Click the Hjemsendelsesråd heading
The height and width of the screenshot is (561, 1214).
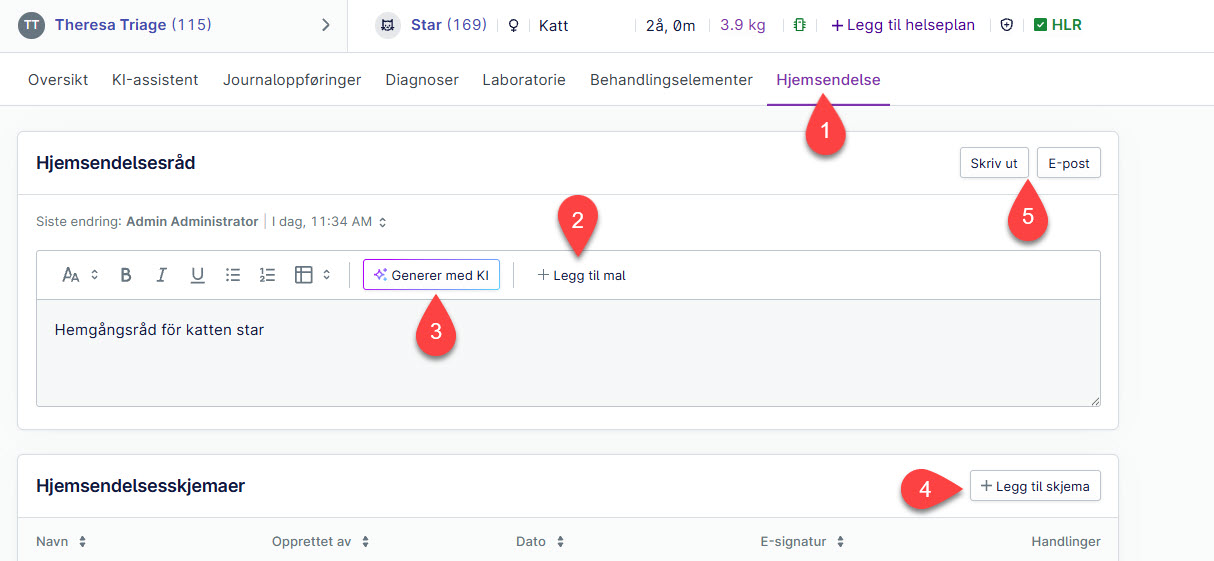coord(116,162)
